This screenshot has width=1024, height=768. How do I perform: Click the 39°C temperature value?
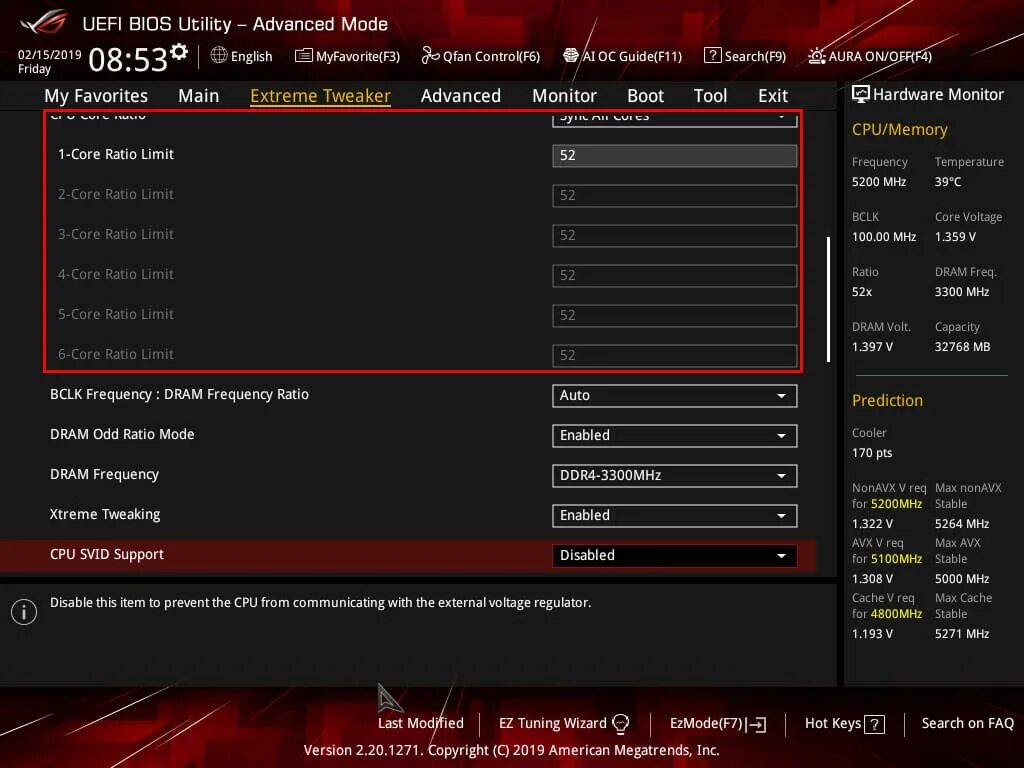click(948, 182)
